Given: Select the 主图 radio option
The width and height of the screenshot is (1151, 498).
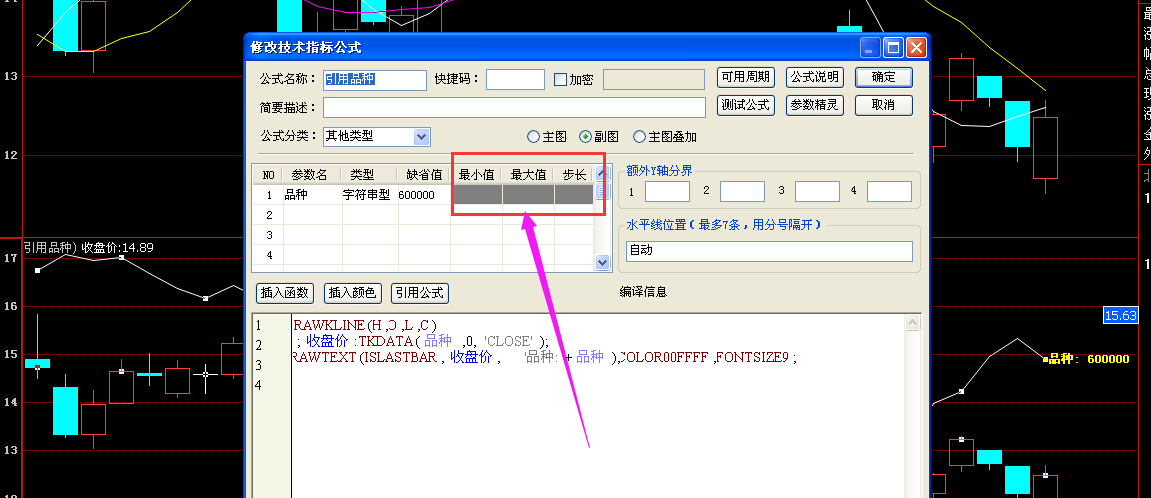Looking at the screenshot, I should click(534, 137).
